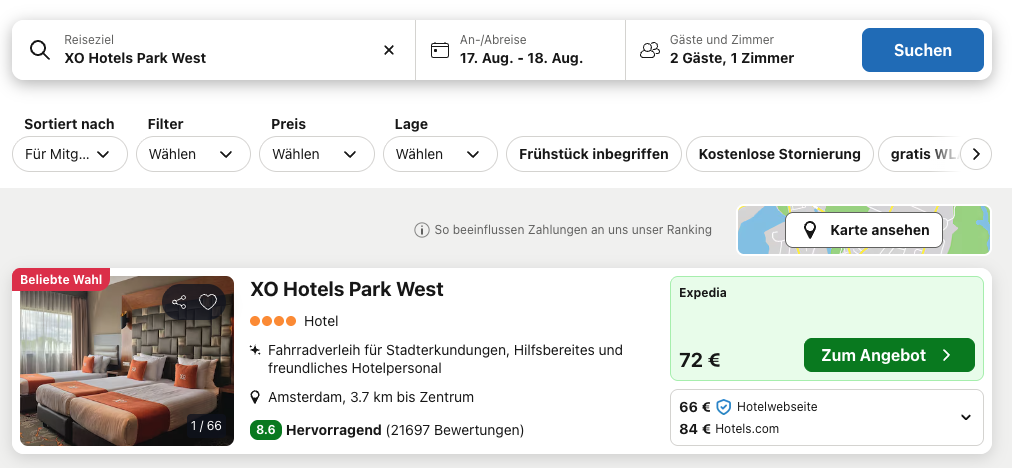Share XO Hotels Park West listing
This screenshot has height=468, width=1012.
(179, 301)
